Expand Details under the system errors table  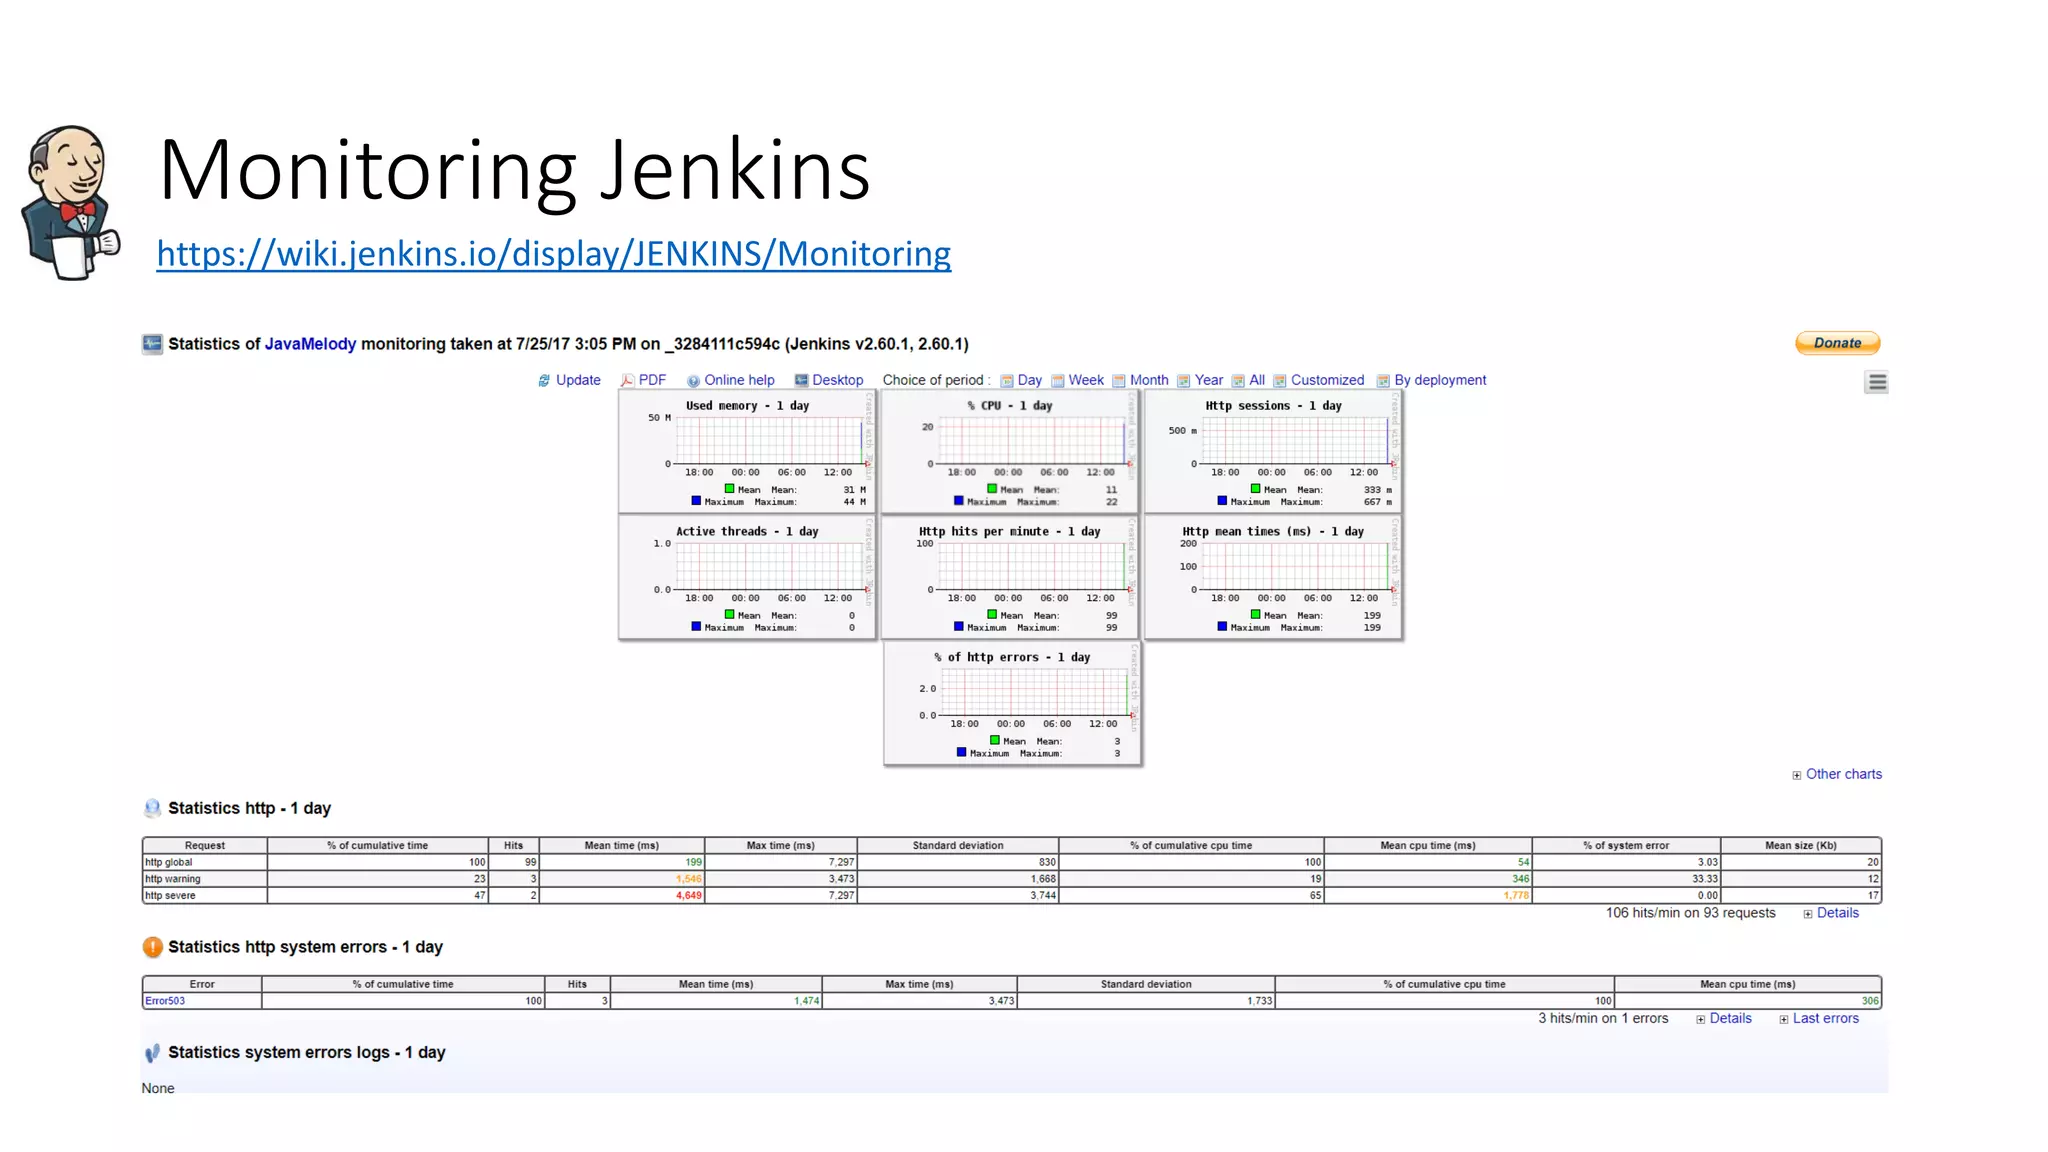click(1731, 1018)
